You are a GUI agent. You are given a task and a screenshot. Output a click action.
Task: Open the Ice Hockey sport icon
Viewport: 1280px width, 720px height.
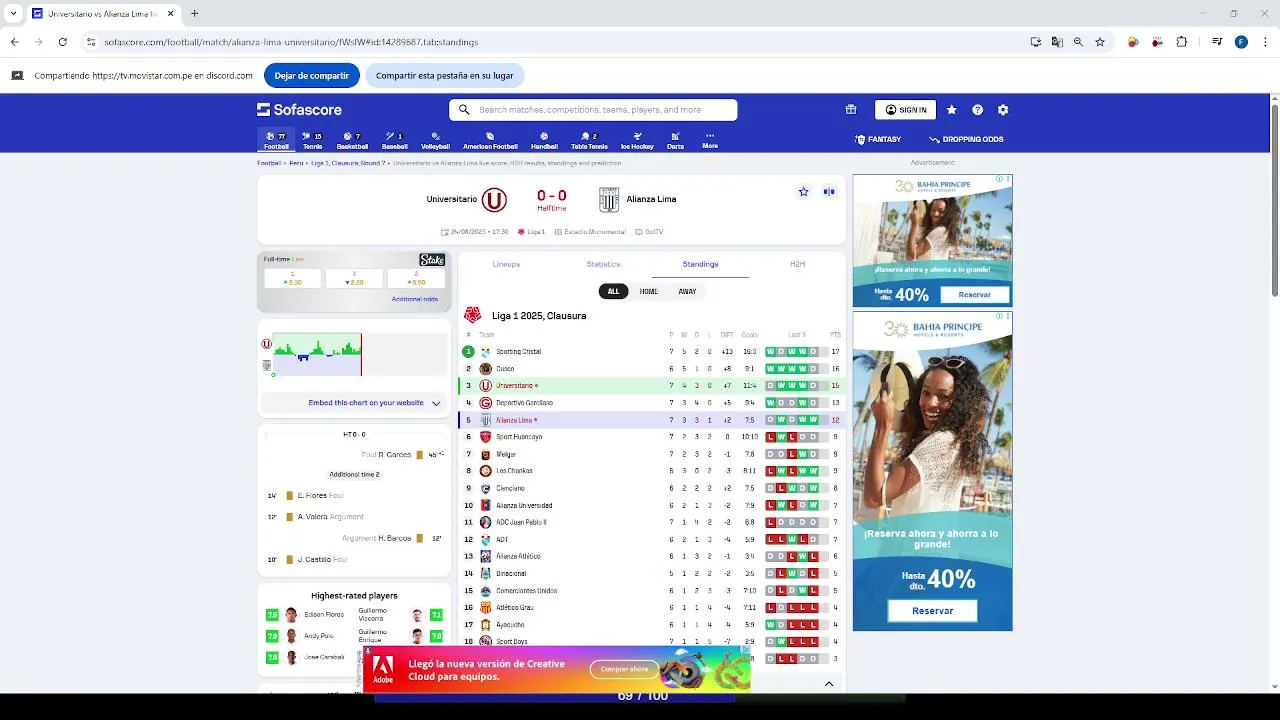pos(637,140)
